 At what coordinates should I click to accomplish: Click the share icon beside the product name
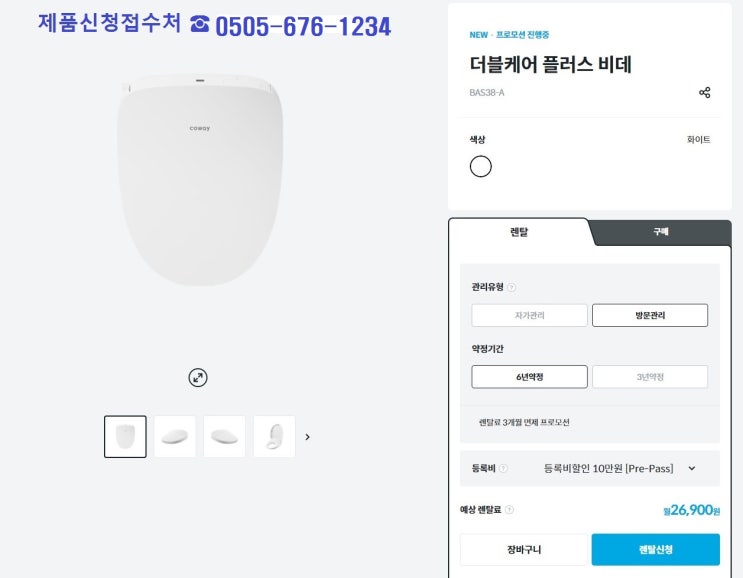pyautogui.click(x=704, y=93)
